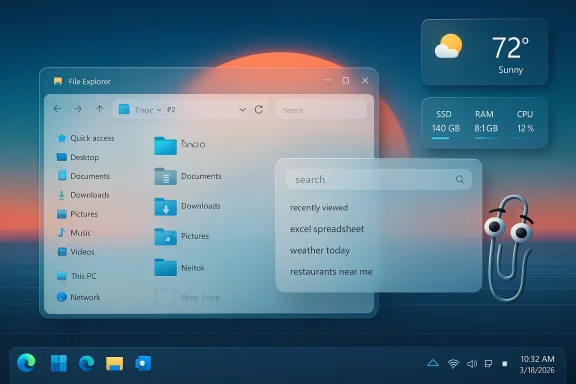Viewport: 576px width, 384px height.
Task: Click the Network globe icon in the sidebar
Action: (x=62, y=297)
